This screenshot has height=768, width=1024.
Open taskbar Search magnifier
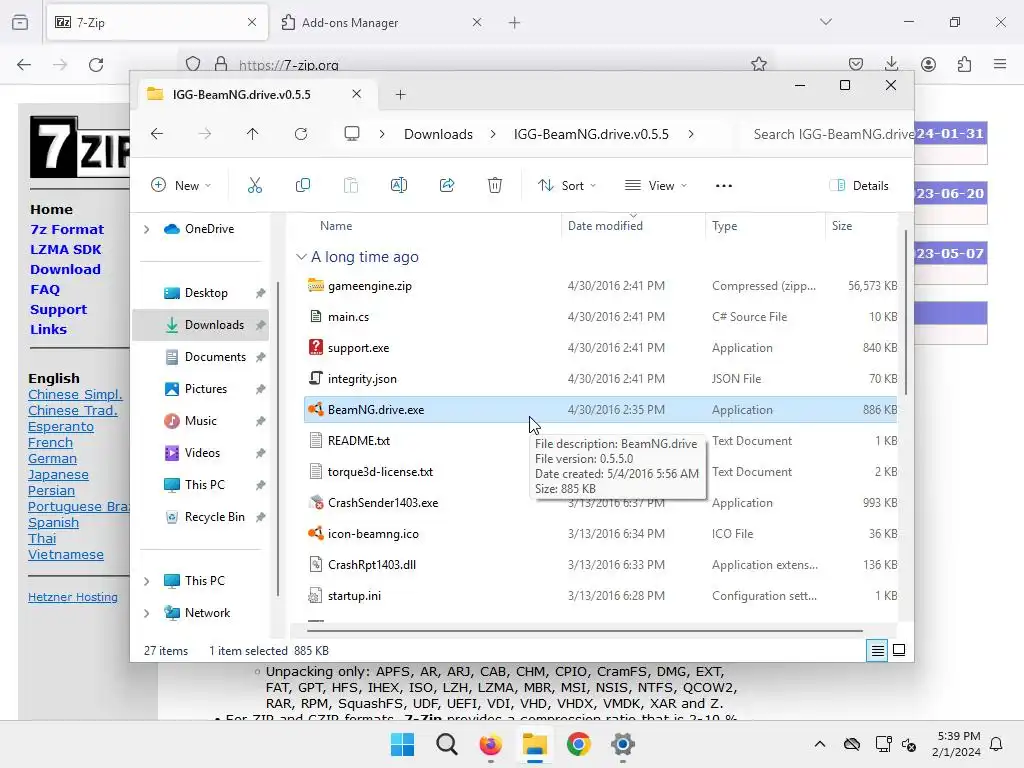(x=447, y=744)
